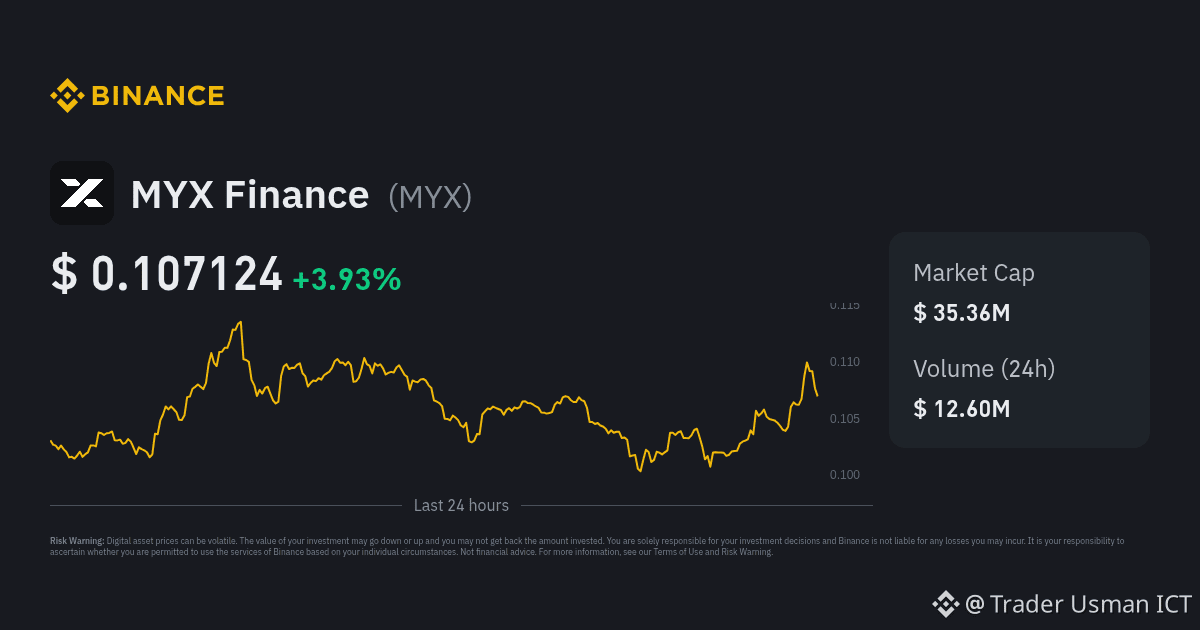Click the 0.110 axis label
The height and width of the screenshot is (630, 1200).
844,361
